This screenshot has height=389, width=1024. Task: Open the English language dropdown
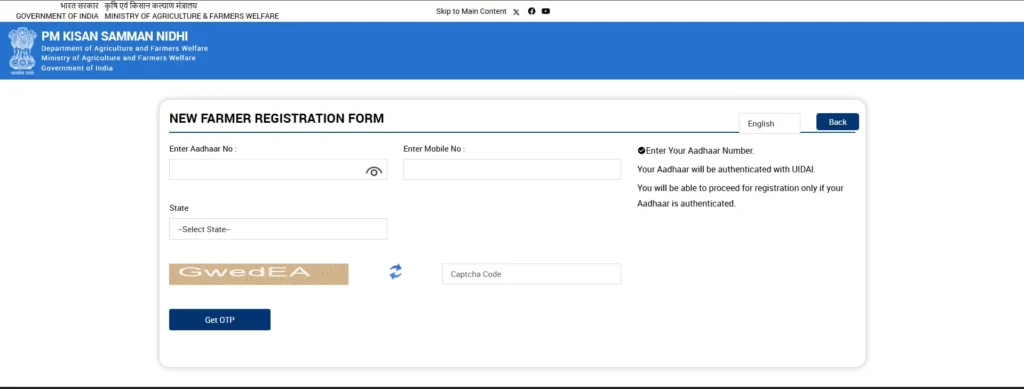(769, 123)
